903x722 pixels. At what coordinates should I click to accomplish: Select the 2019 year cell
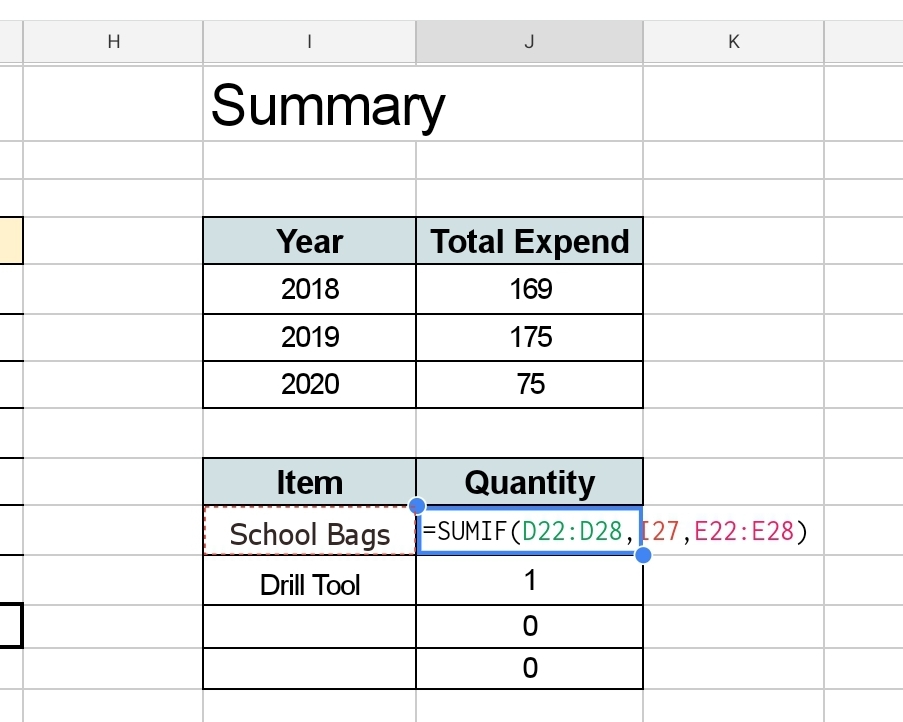click(309, 336)
